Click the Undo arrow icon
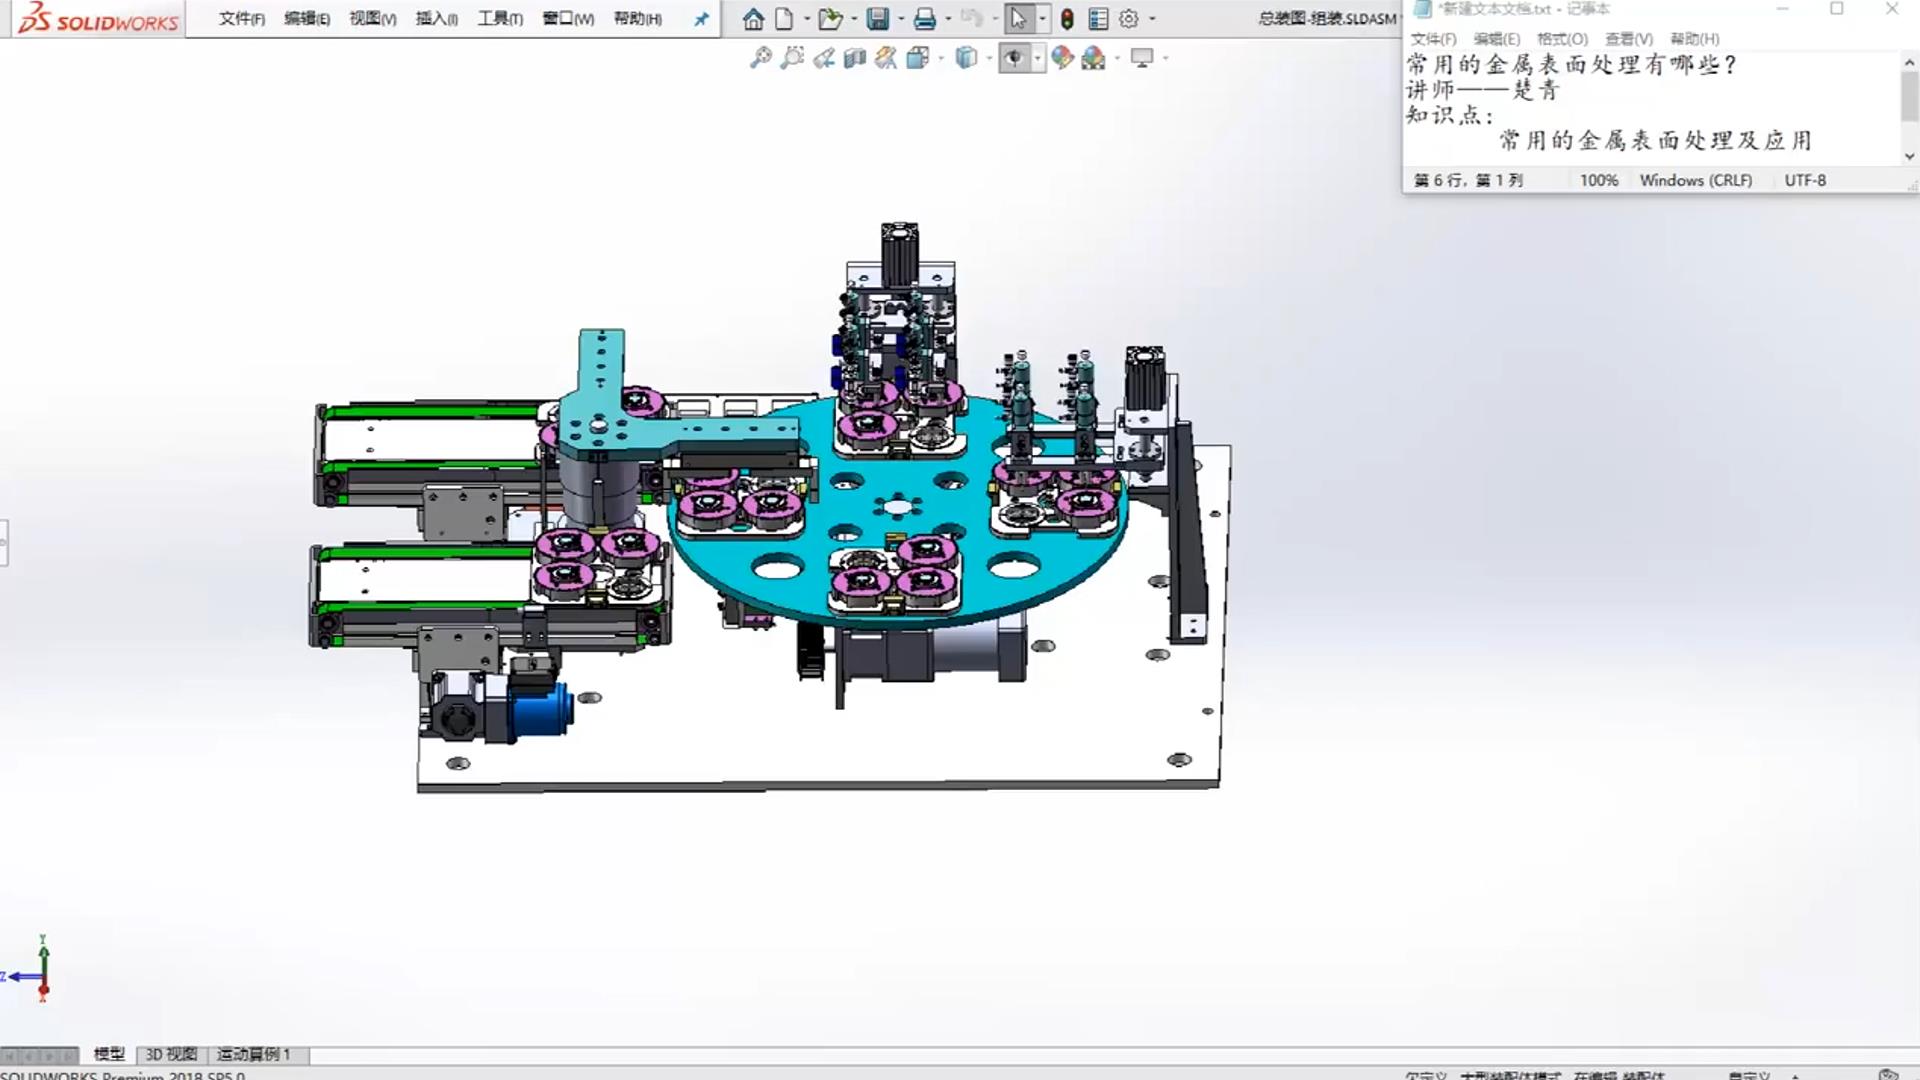The image size is (1920, 1080). pyautogui.click(x=970, y=18)
